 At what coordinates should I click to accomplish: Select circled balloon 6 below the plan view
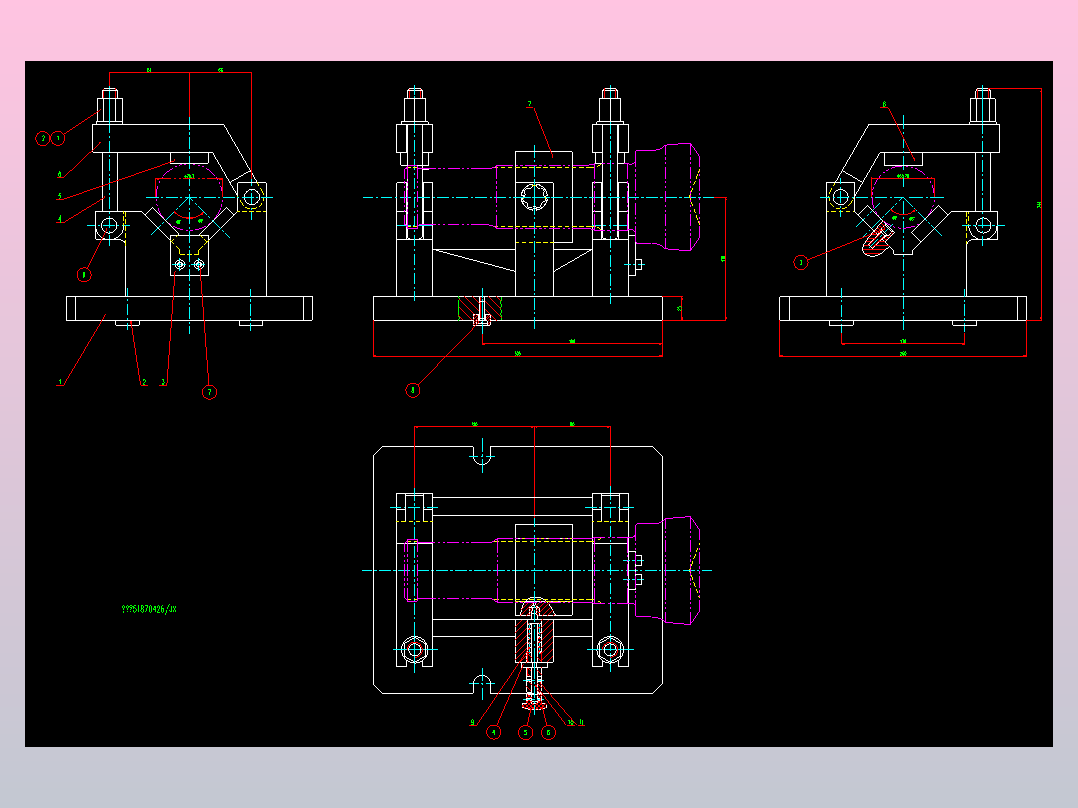click(548, 732)
